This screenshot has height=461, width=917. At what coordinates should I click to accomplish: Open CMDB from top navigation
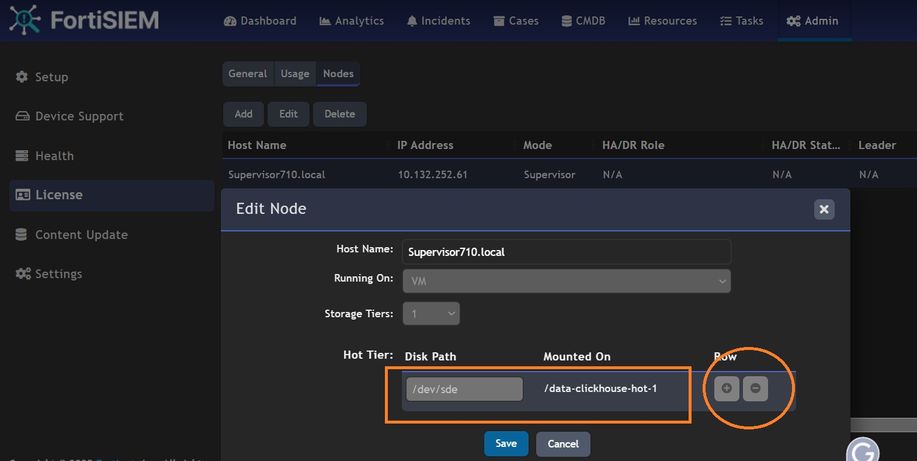583,21
